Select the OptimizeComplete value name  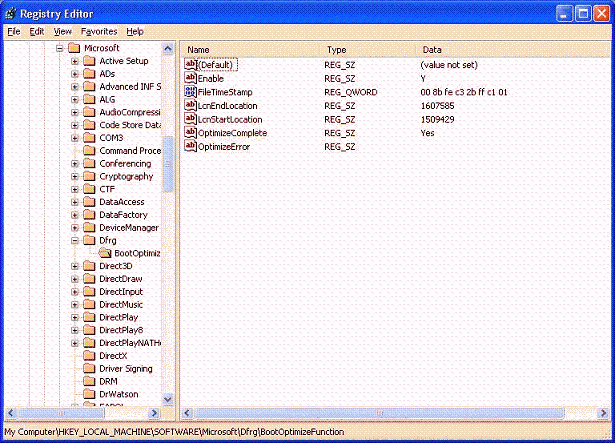coord(232,133)
